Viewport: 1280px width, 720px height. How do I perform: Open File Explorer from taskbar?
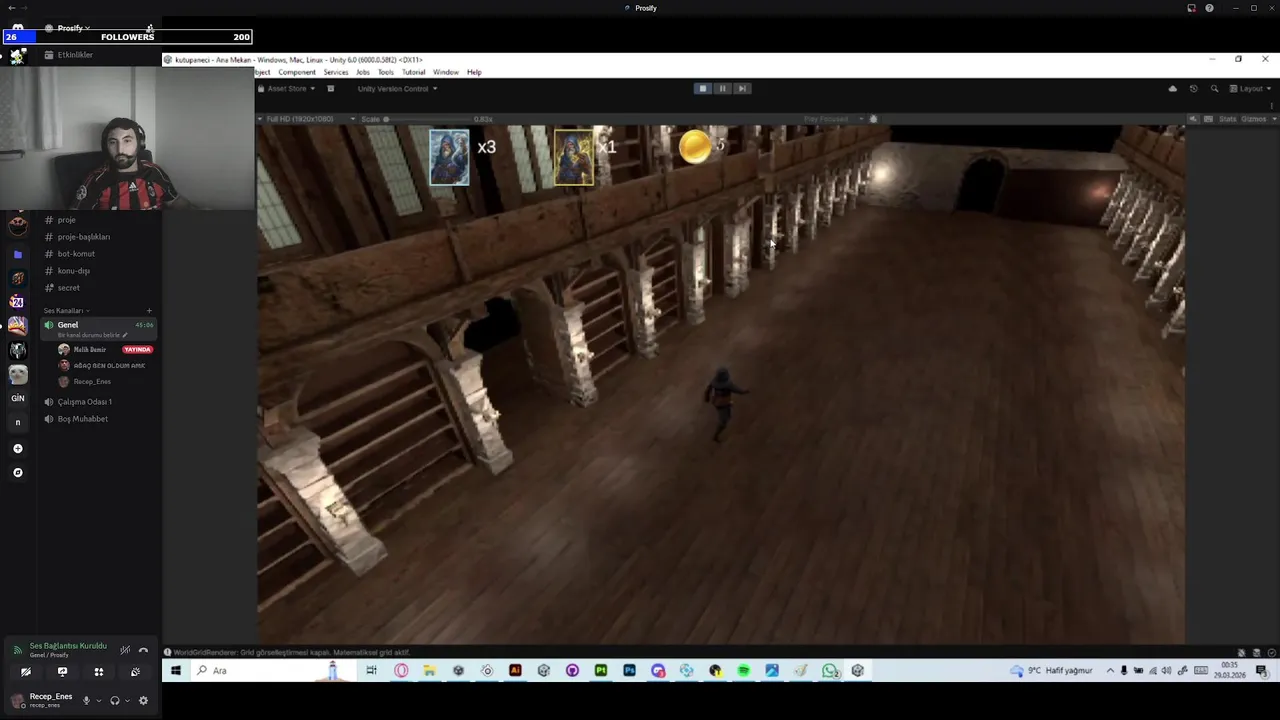429,671
